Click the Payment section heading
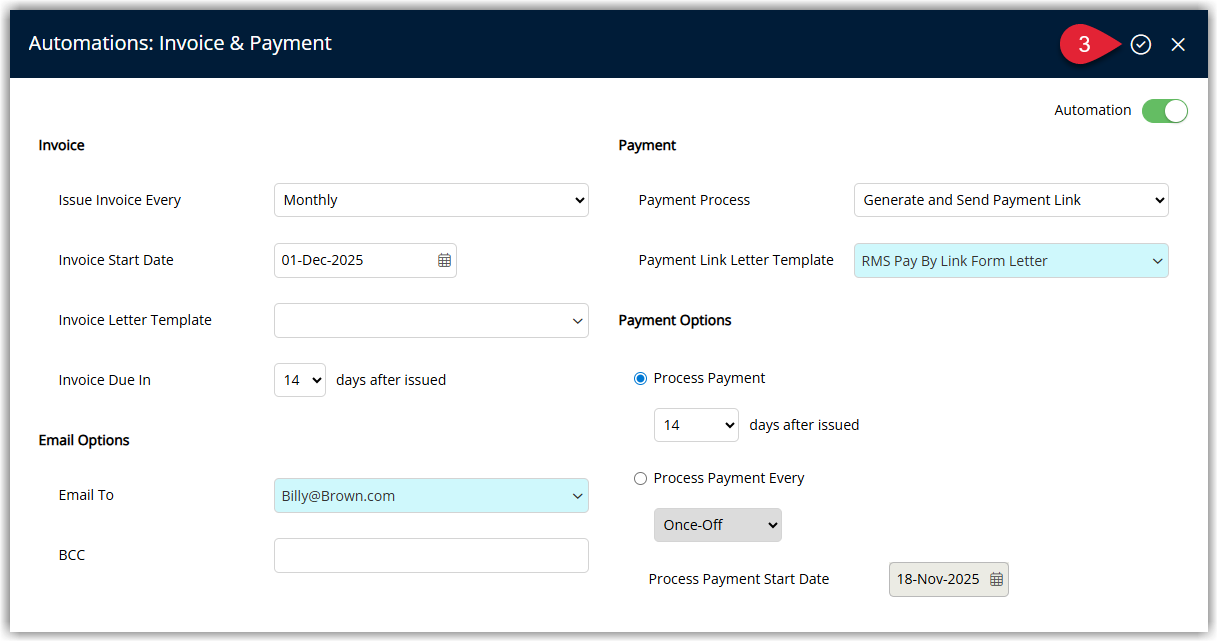This screenshot has width=1218, height=642. [x=647, y=145]
